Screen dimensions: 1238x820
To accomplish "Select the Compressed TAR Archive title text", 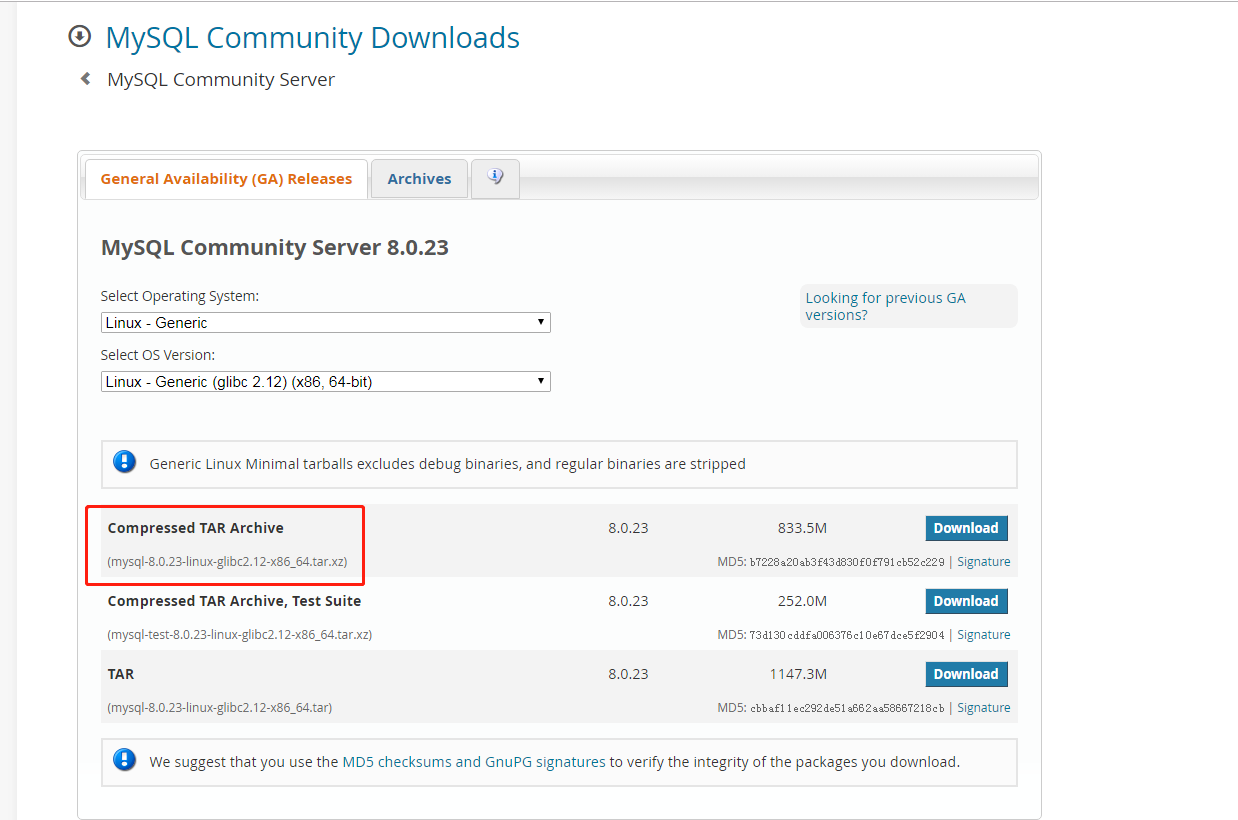I will click(x=196, y=528).
